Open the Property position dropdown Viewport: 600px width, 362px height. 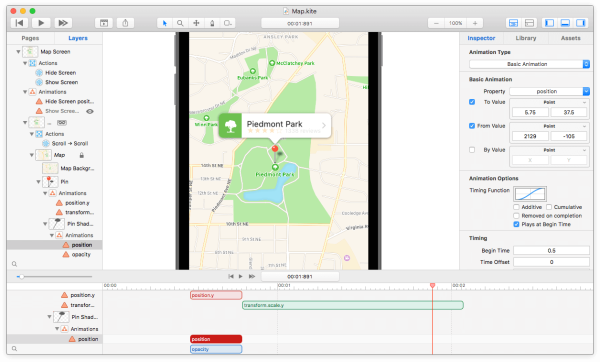[549, 91]
